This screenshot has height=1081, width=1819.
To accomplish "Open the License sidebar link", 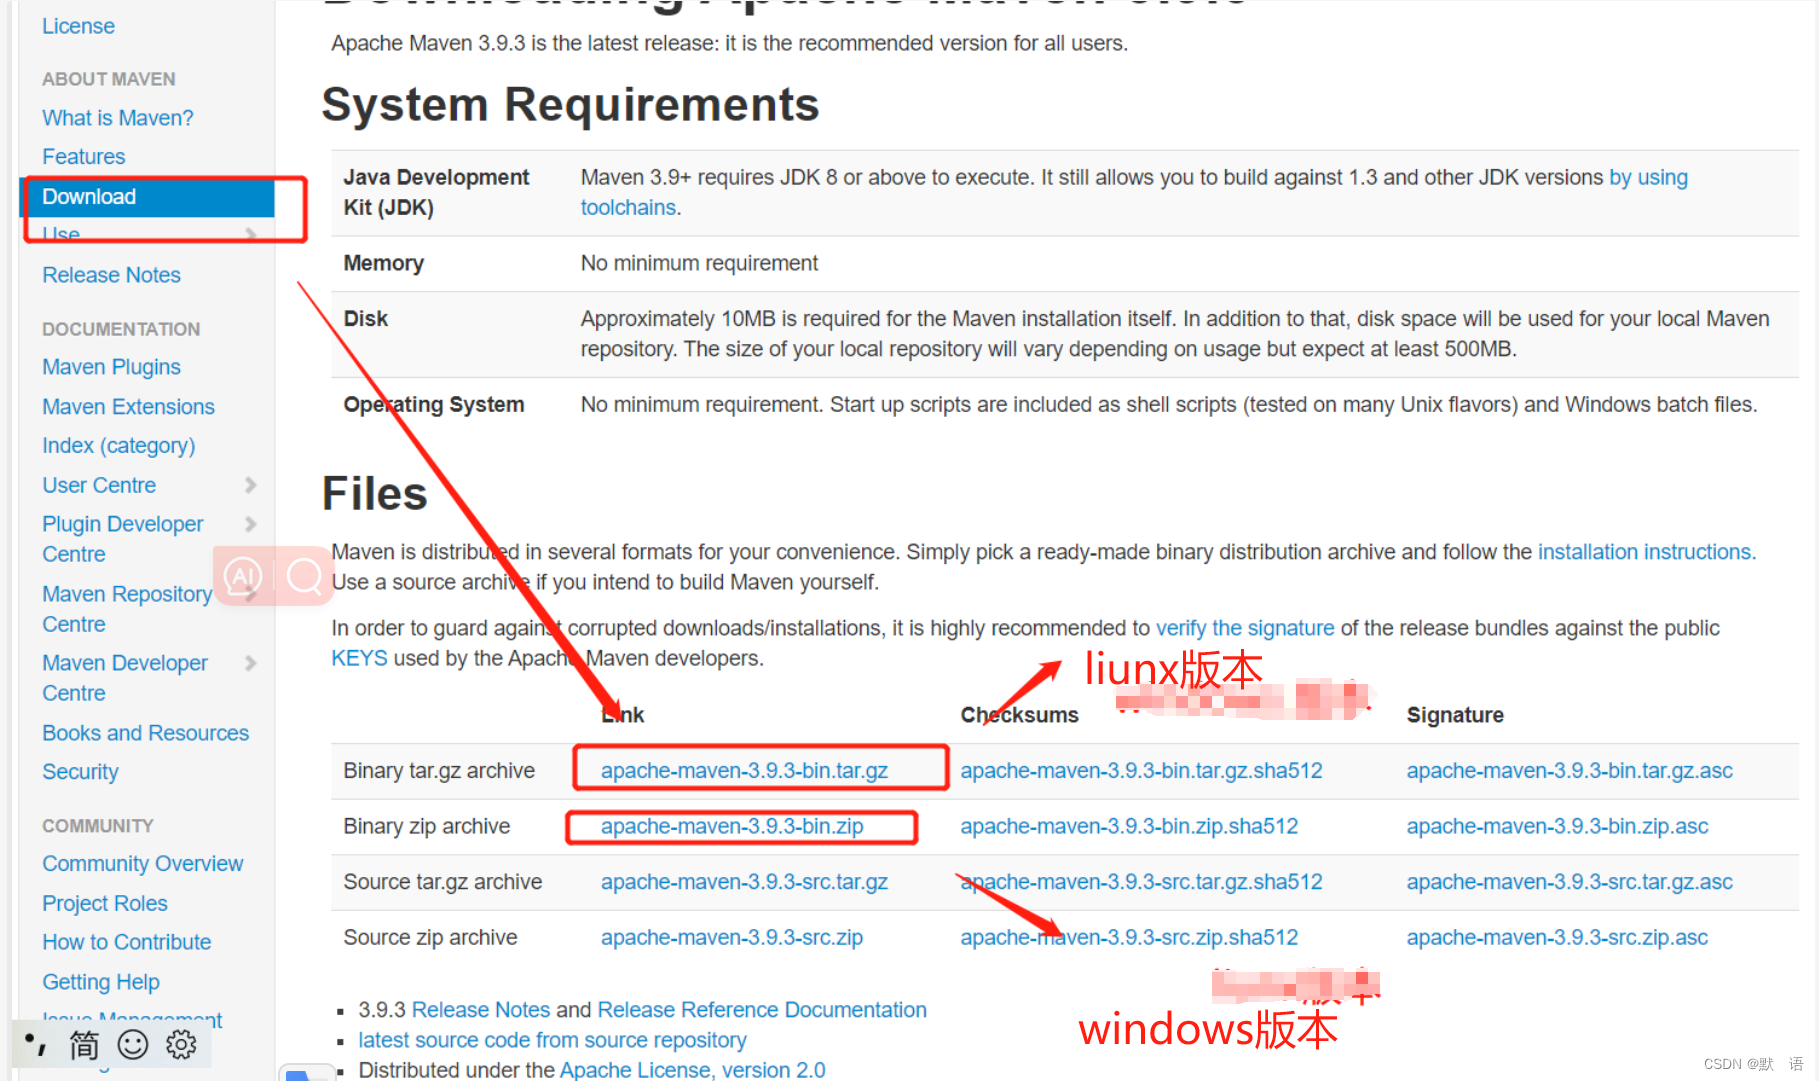I will [78, 26].
